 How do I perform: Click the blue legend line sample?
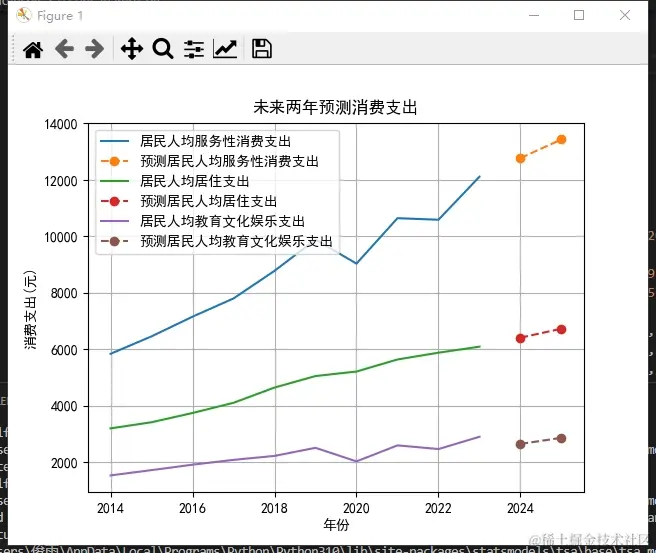pyautogui.click(x=115, y=141)
